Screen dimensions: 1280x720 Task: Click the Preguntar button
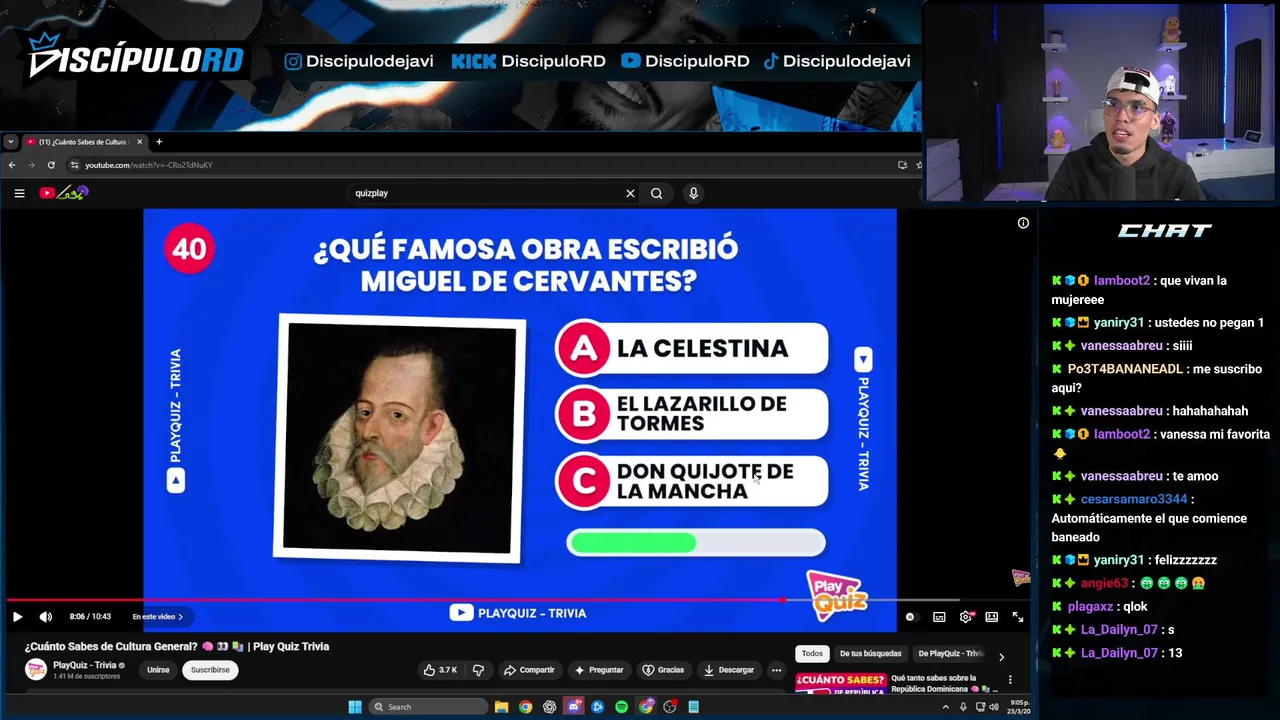point(598,670)
